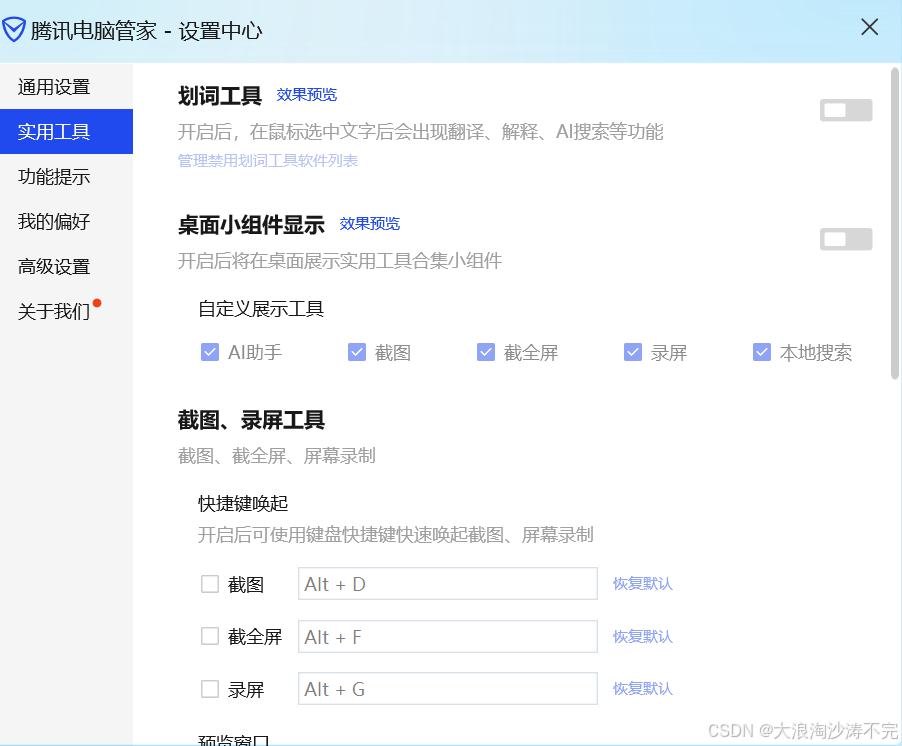Uncheck the 录屏 widget tool checkbox
Screen dimensions: 902x746
(633, 352)
